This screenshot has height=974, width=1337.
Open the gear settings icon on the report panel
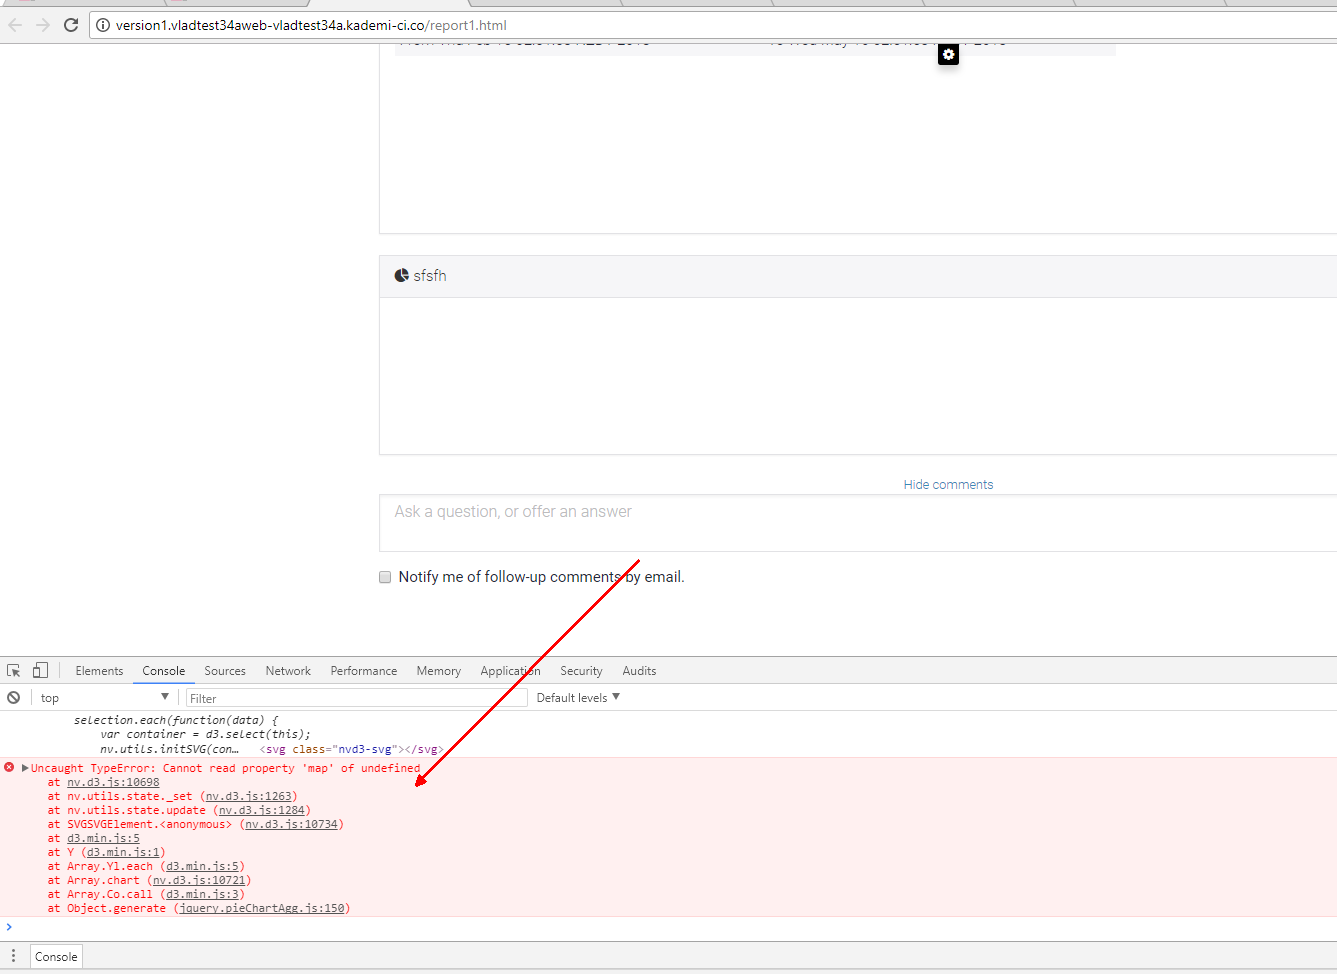tap(948, 55)
